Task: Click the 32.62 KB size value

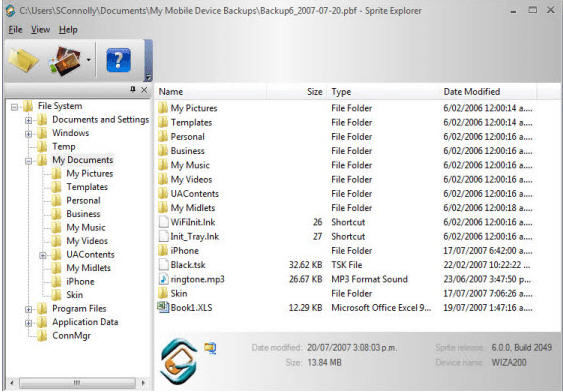Action: click(306, 265)
